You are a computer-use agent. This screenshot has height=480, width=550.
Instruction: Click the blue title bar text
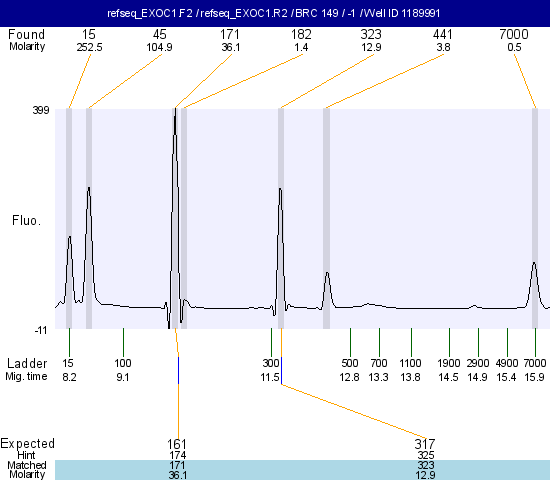point(274,13)
